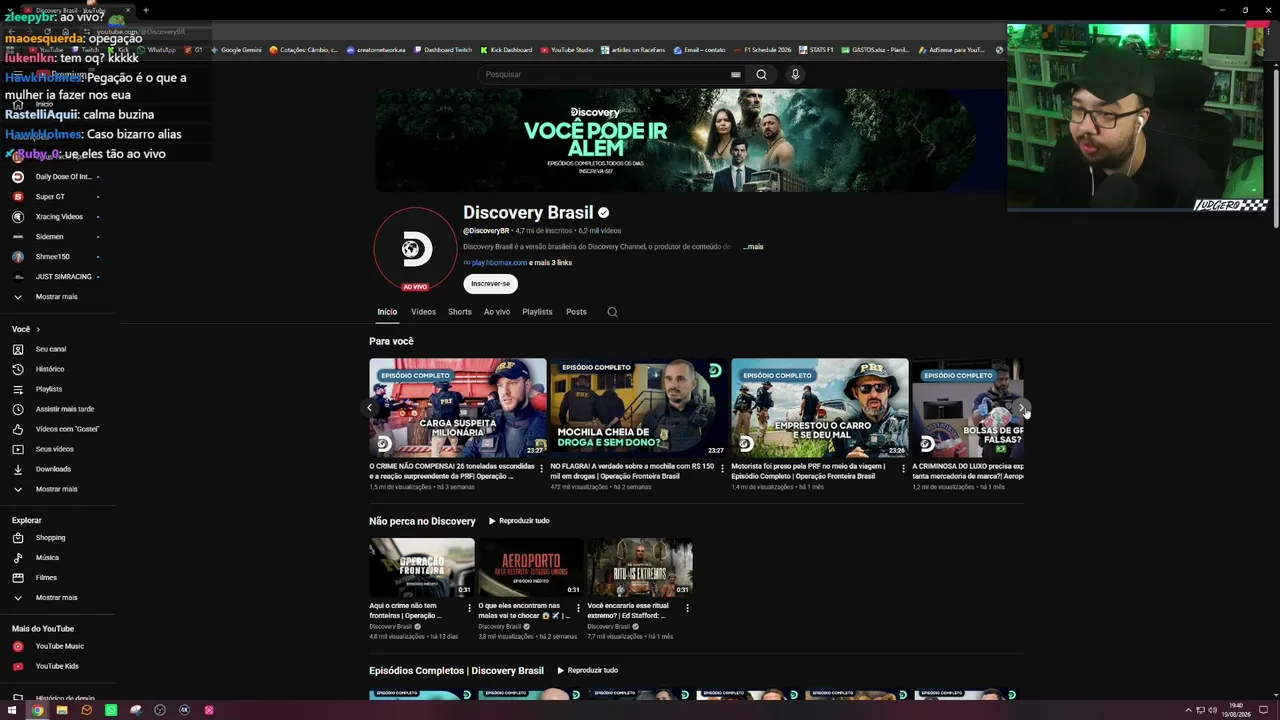Open the Shmee150 subscription channel
This screenshot has height=720, width=1280.
(x=52, y=257)
